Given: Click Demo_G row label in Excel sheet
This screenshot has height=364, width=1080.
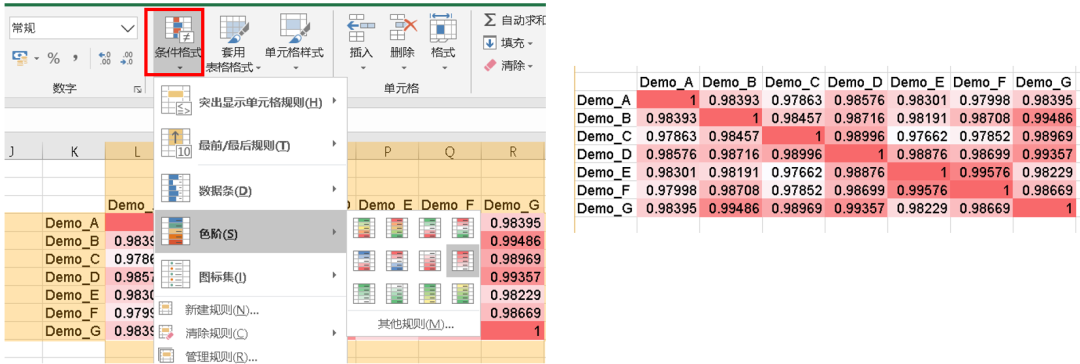Looking at the screenshot, I should pyautogui.click(x=74, y=331).
